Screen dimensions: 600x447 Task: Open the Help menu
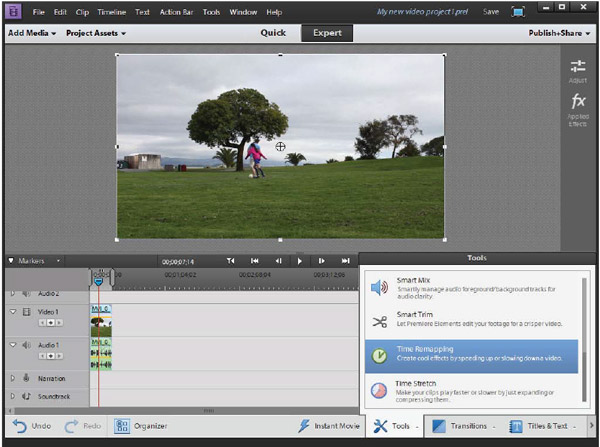pos(274,12)
